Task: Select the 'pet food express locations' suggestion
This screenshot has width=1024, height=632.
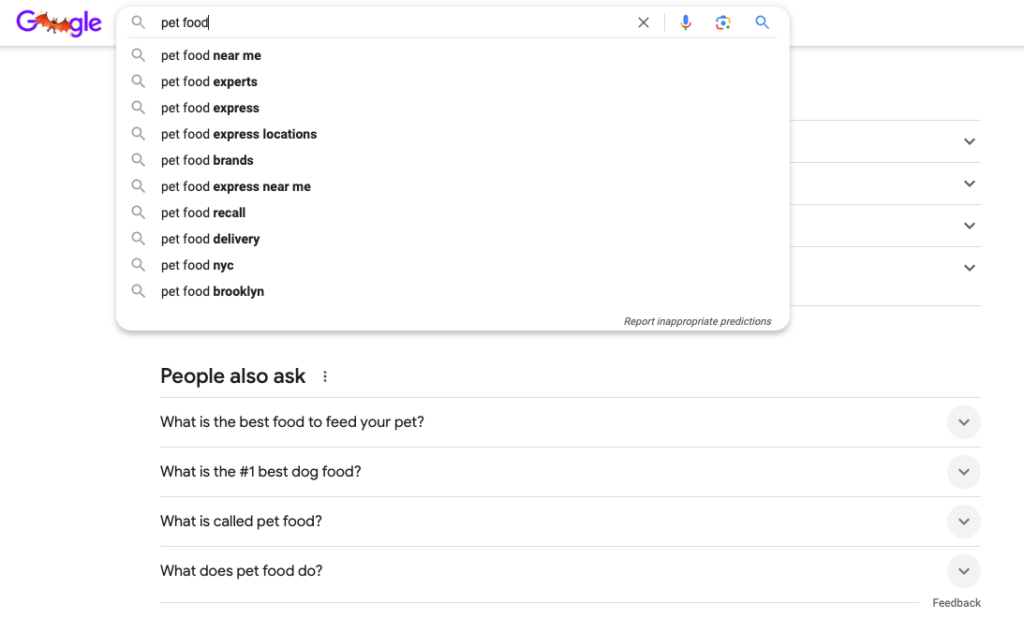Action: tap(238, 133)
